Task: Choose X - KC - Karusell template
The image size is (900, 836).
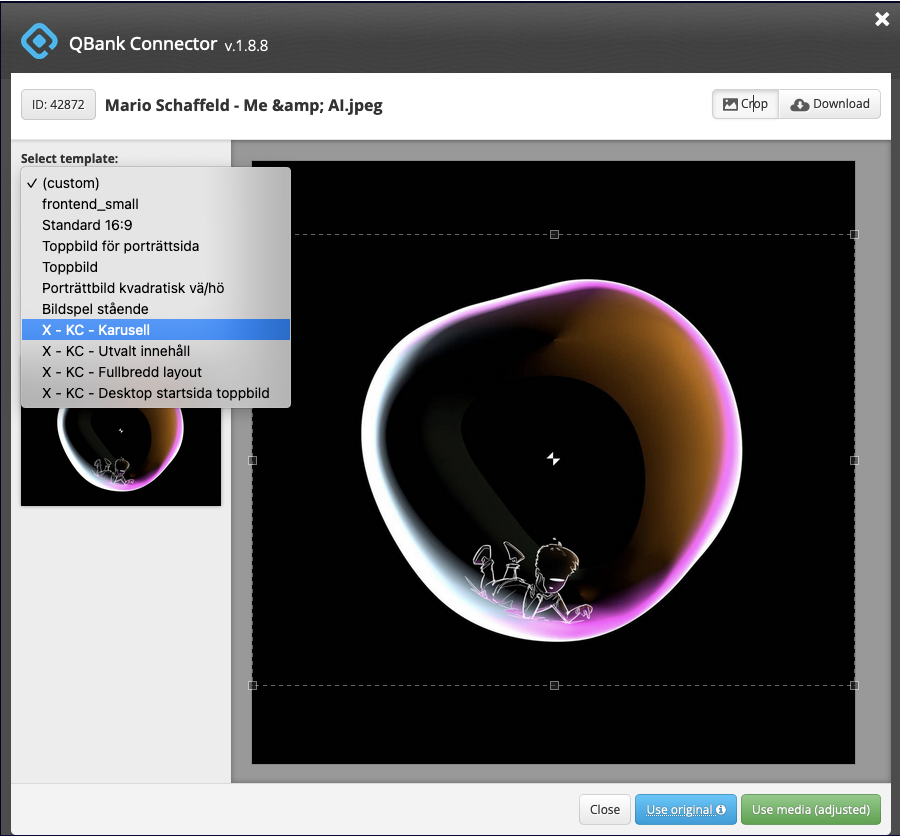Action: [x=156, y=330]
